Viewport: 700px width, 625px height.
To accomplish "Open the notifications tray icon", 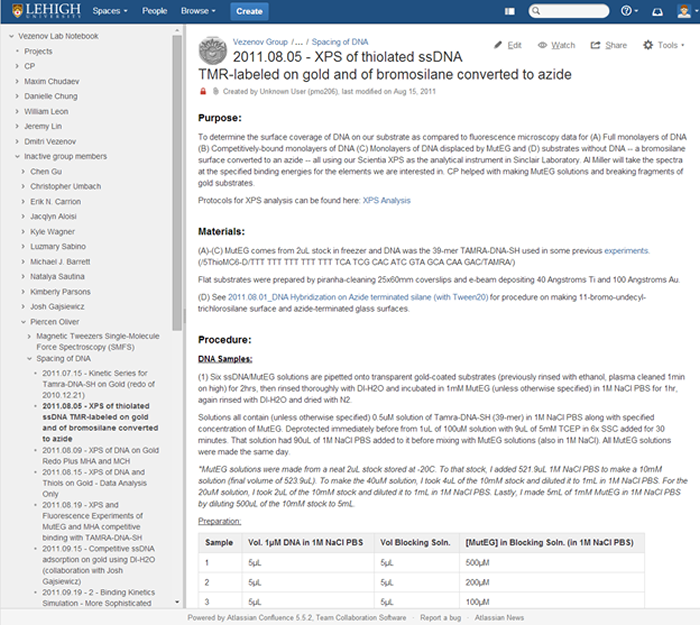I will pyautogui.click(x=657, y=11).
